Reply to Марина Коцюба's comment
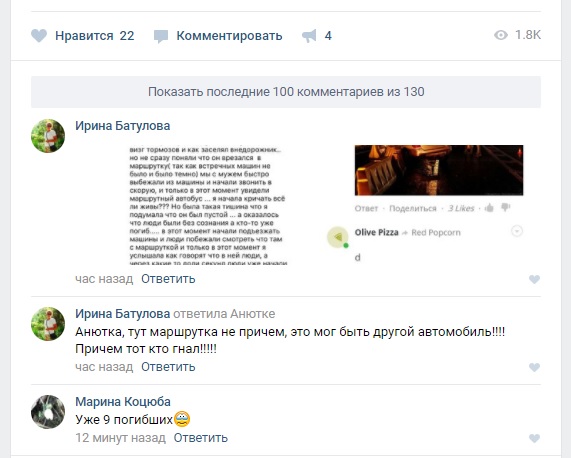Screen dimensions: 571x458 coord(201,438)
